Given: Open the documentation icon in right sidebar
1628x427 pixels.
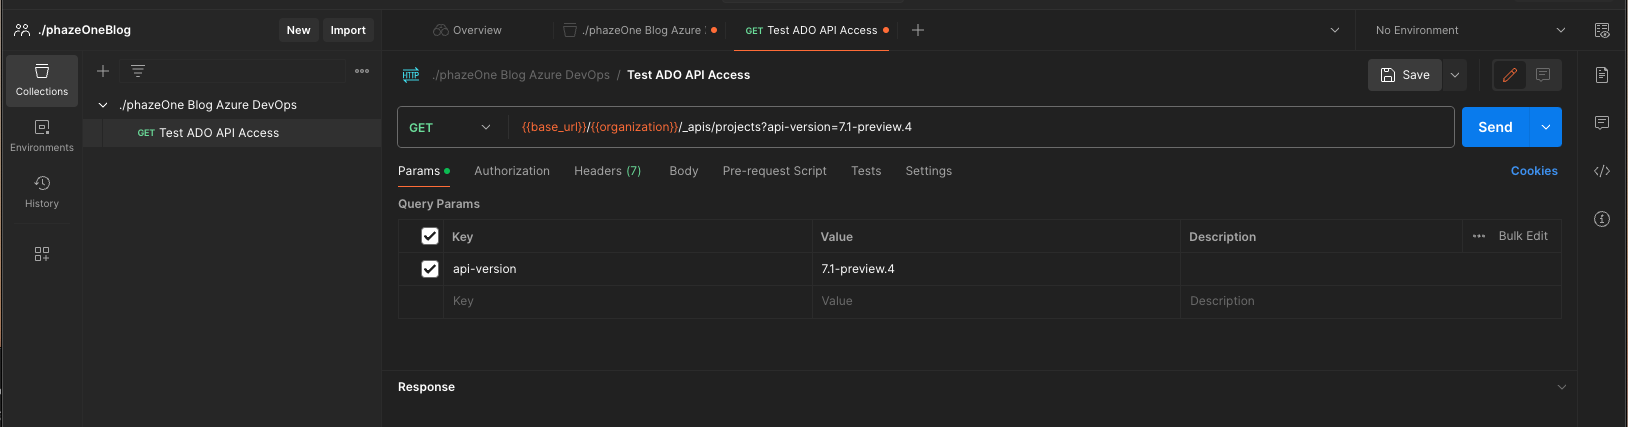Looking at the screenshot, I should click(1602, 75).
